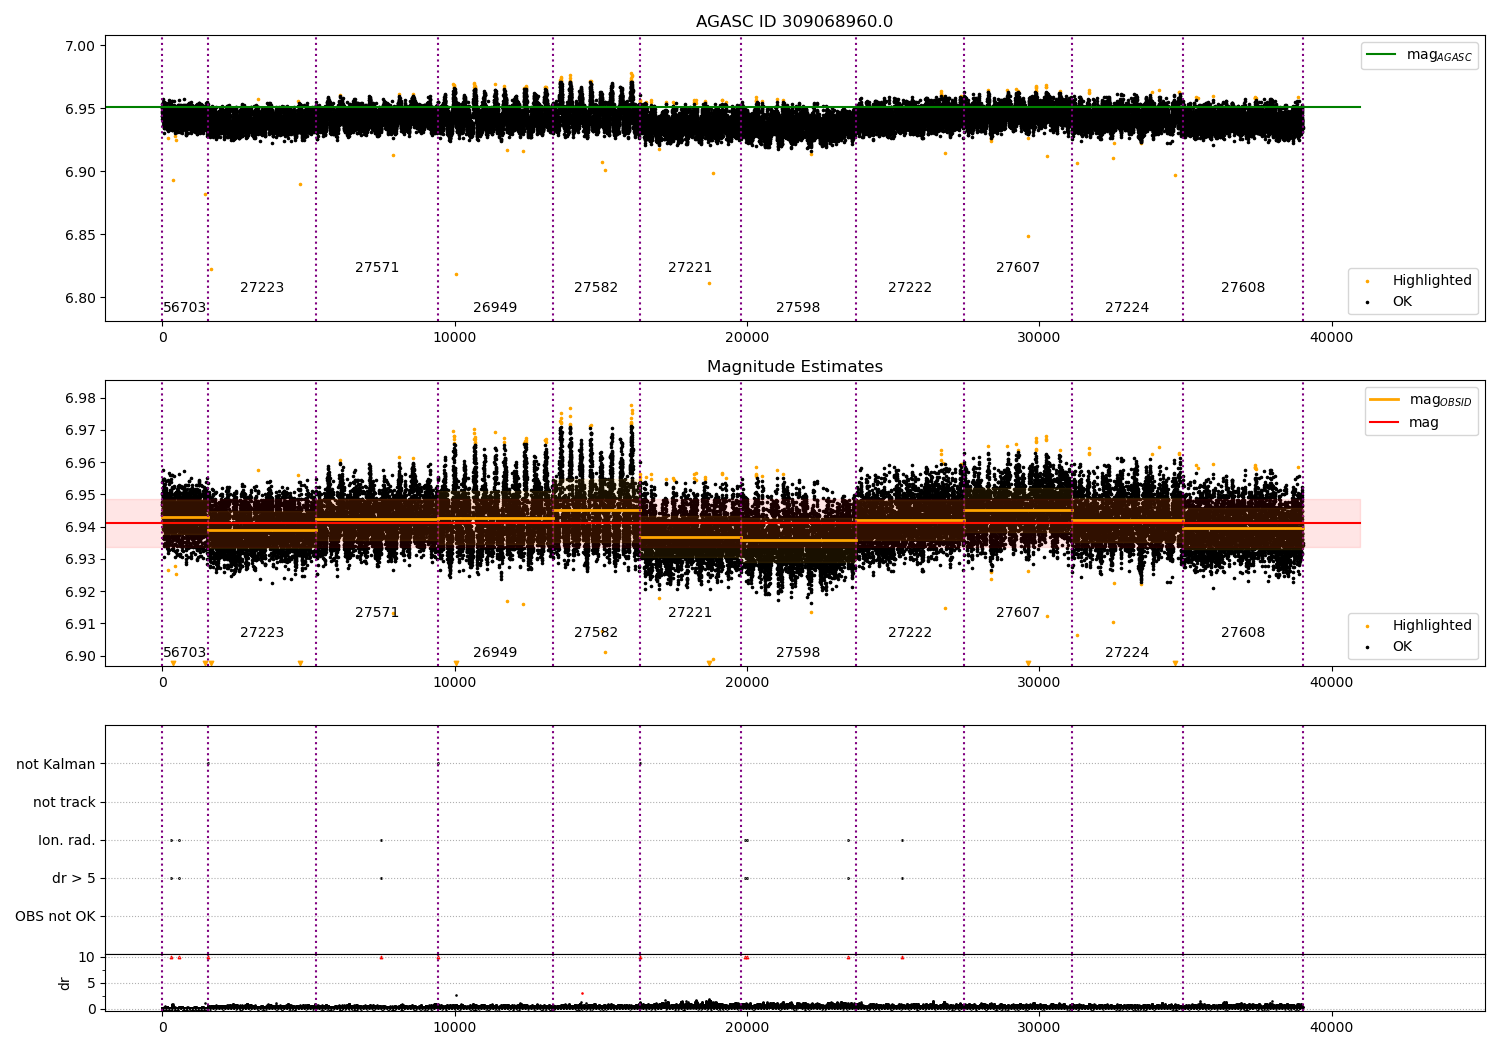Screen dimensions: 1500x1050
Task: Click 'OK' legend entry in top plot
Action: click(1402, 302)
